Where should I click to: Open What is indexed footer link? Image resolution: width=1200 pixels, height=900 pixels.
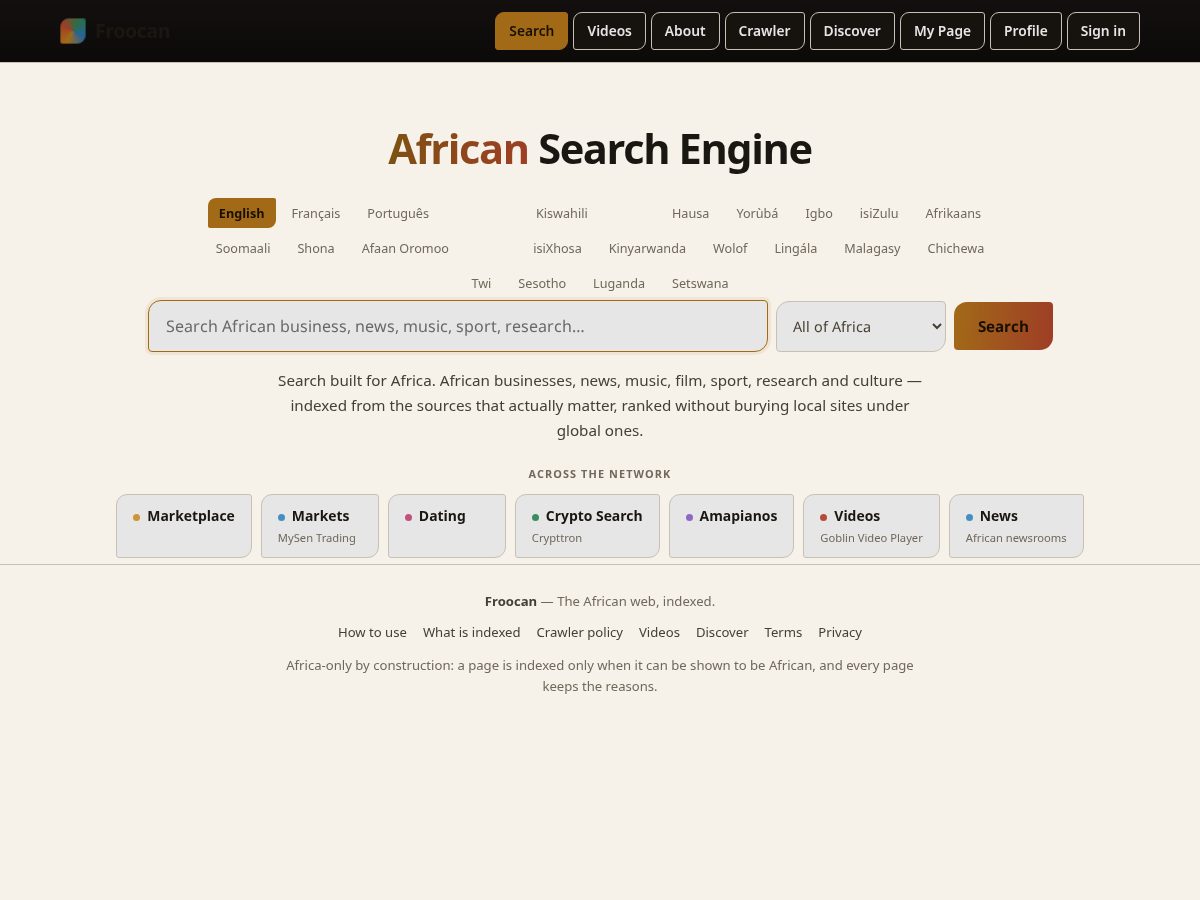pos(471,632)
